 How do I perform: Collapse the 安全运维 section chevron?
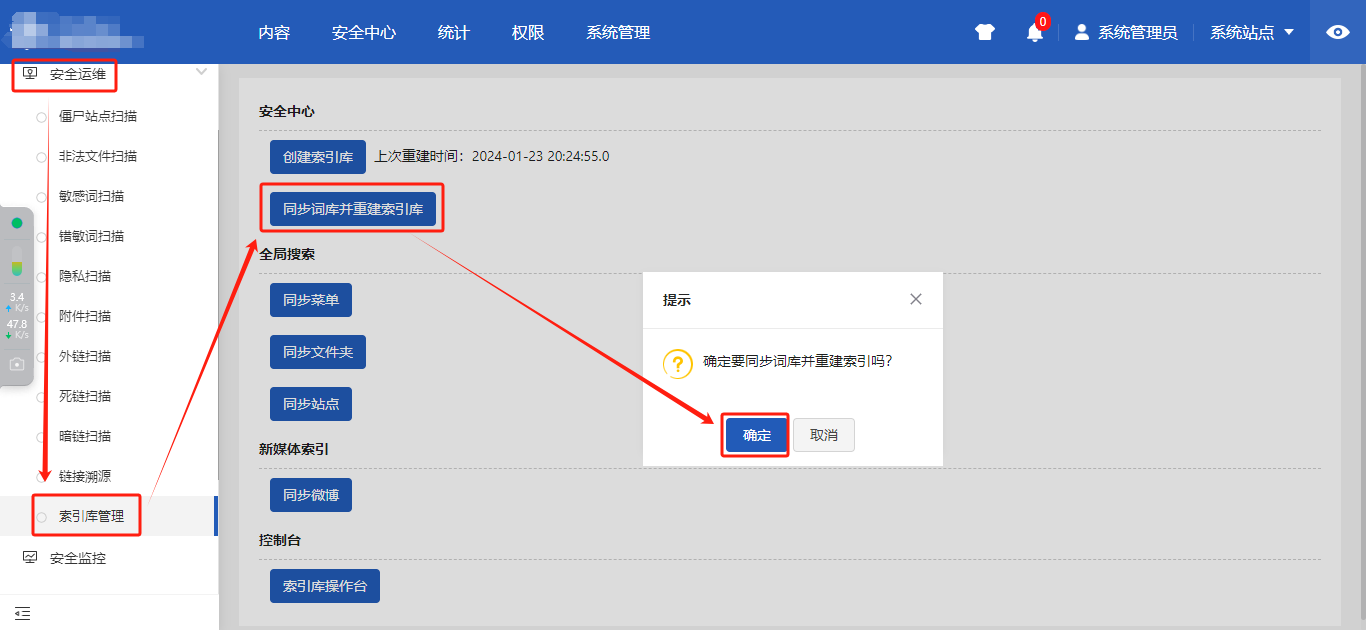pyautogui.click(x=201, y=72)
